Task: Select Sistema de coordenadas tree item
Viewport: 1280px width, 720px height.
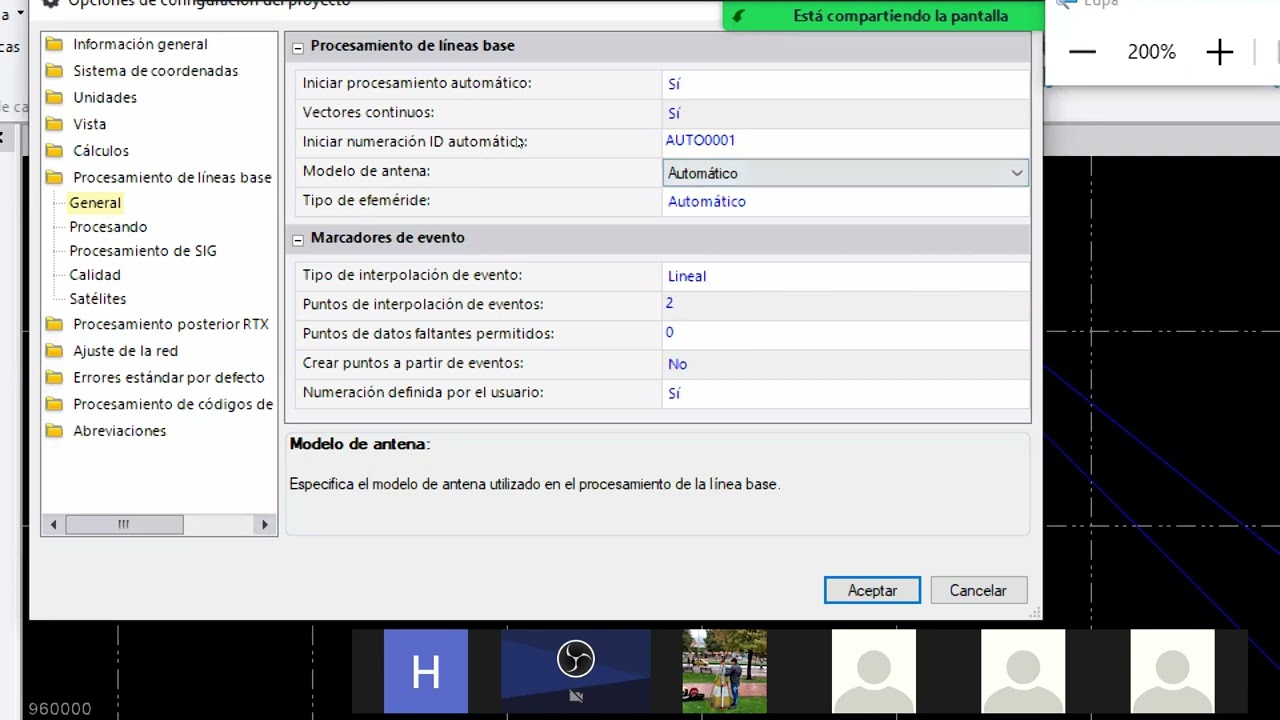Action: point(155,71)
